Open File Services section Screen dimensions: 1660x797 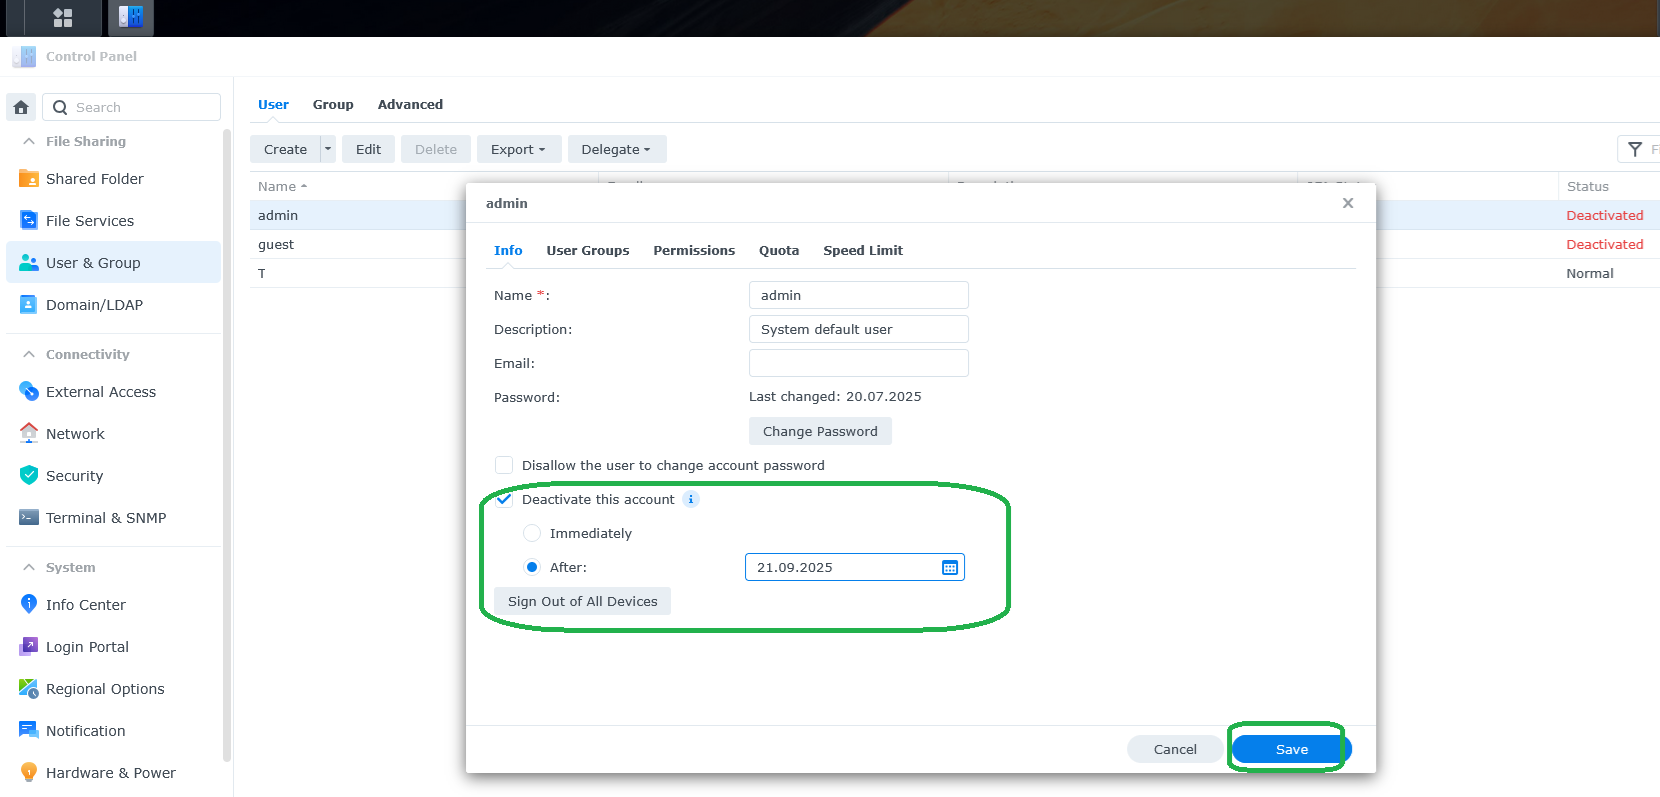pos(89,221)
